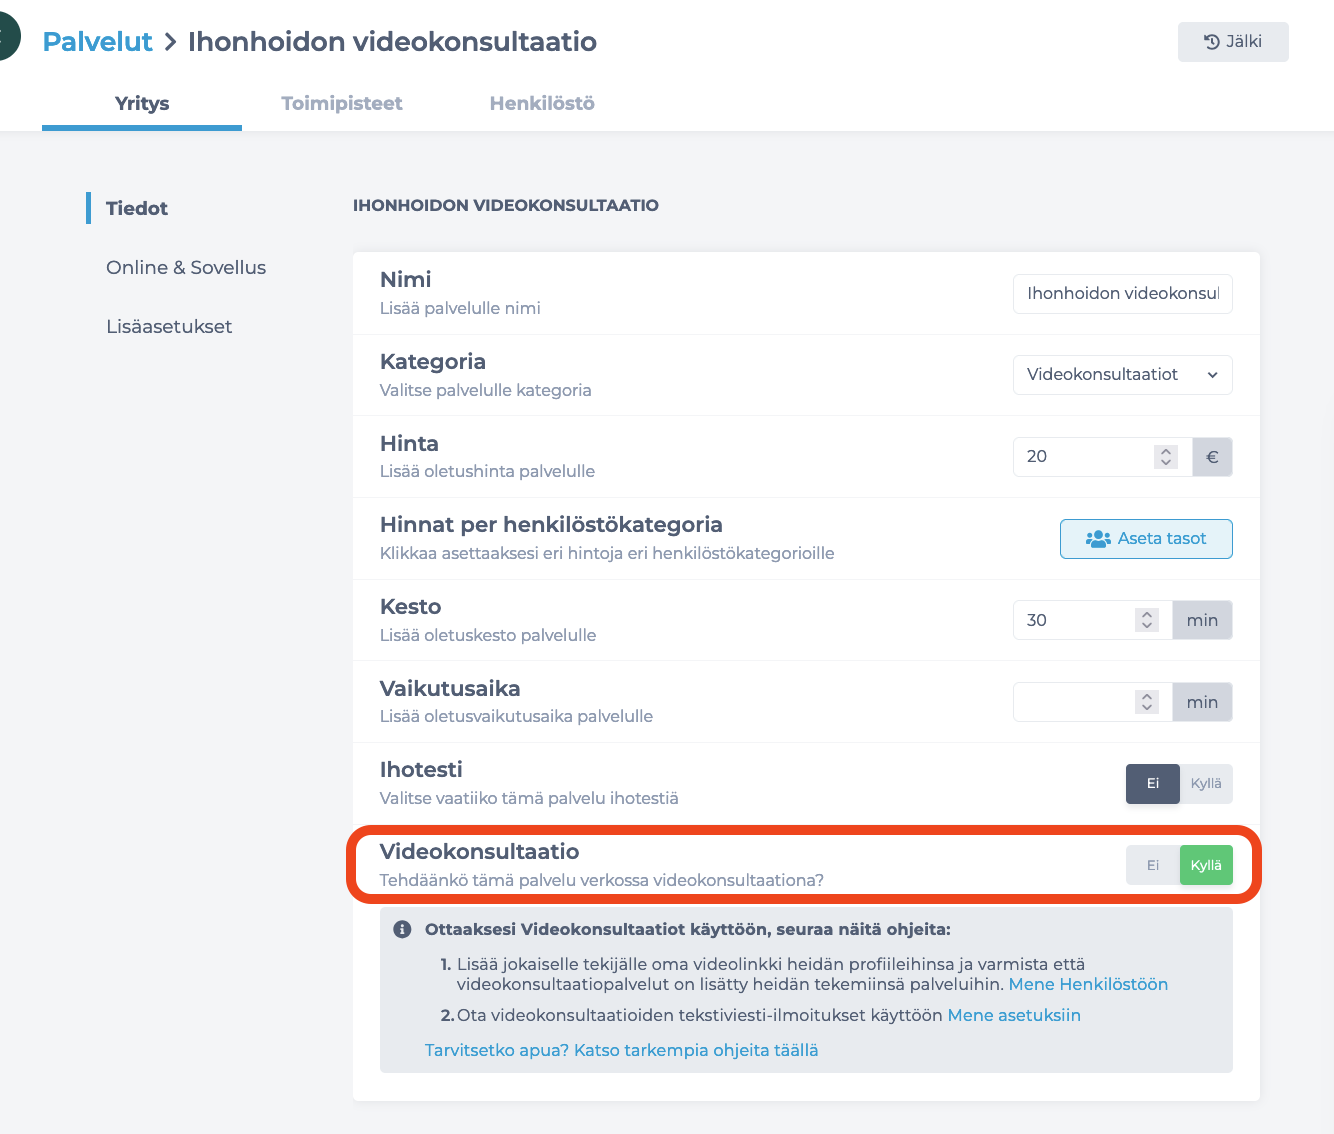Switch to the Henkilöstö tab
Image resolution: width=1334 pixels, height=1134 pixels.
click(x=542, y=103)
